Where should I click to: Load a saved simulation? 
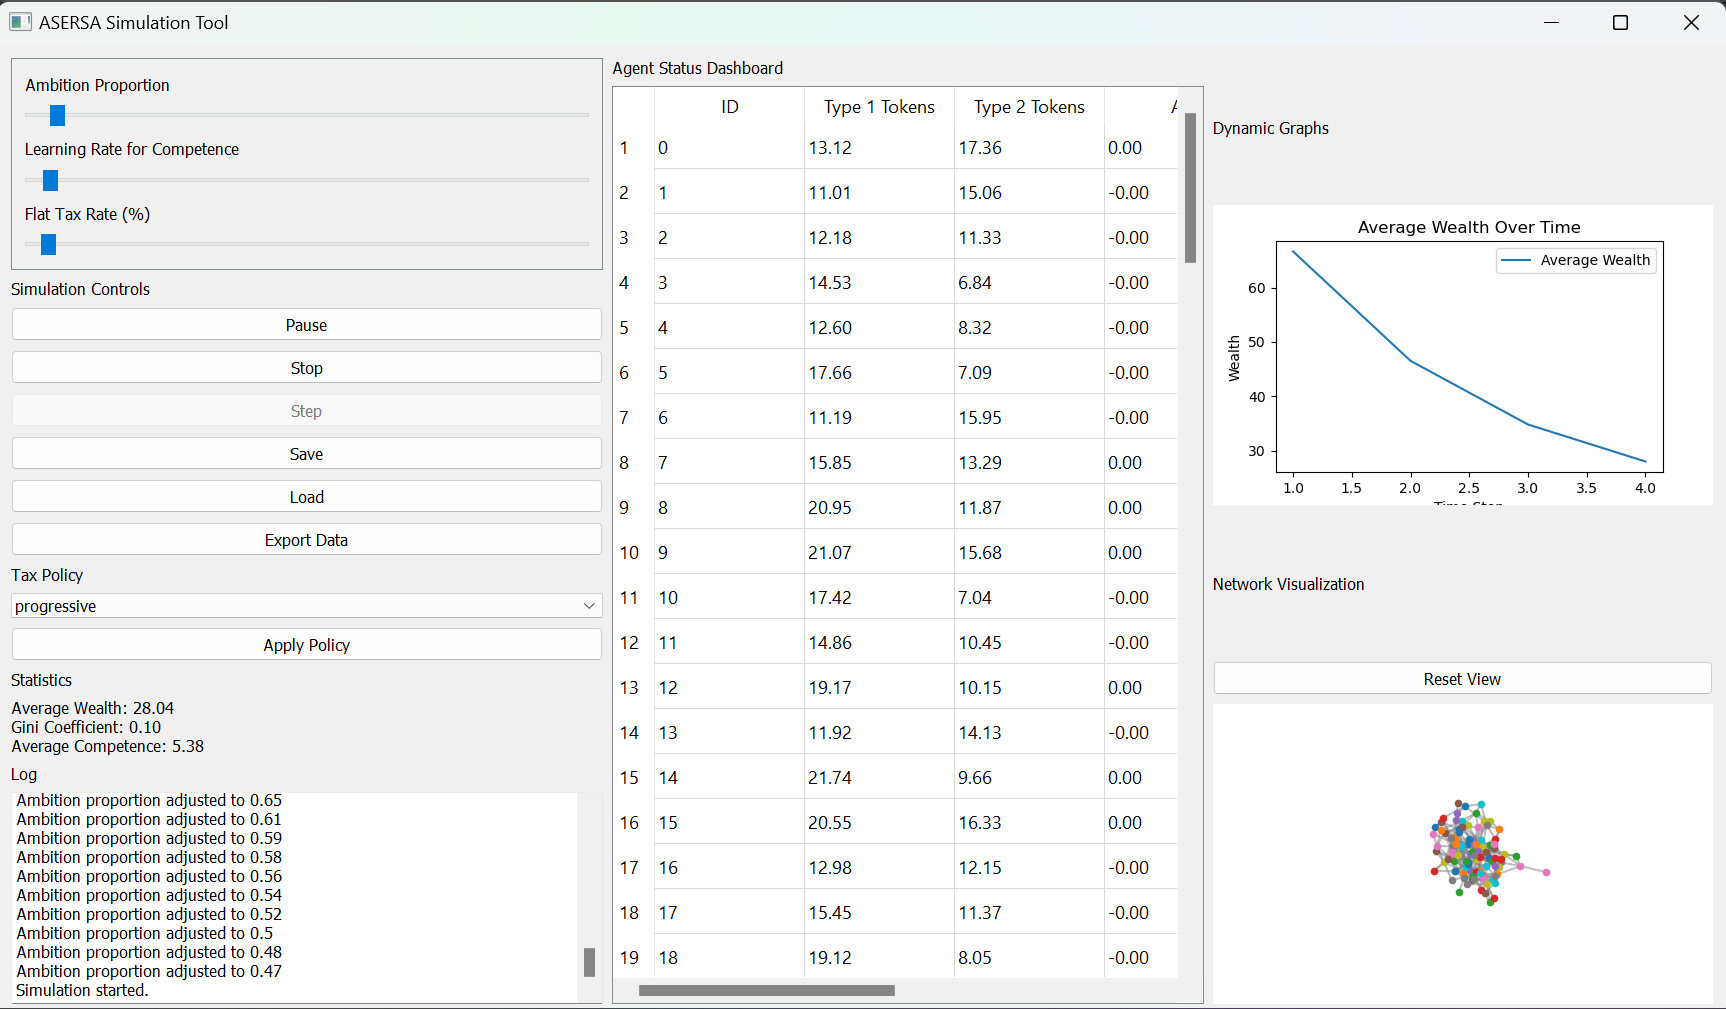[306, 497]
